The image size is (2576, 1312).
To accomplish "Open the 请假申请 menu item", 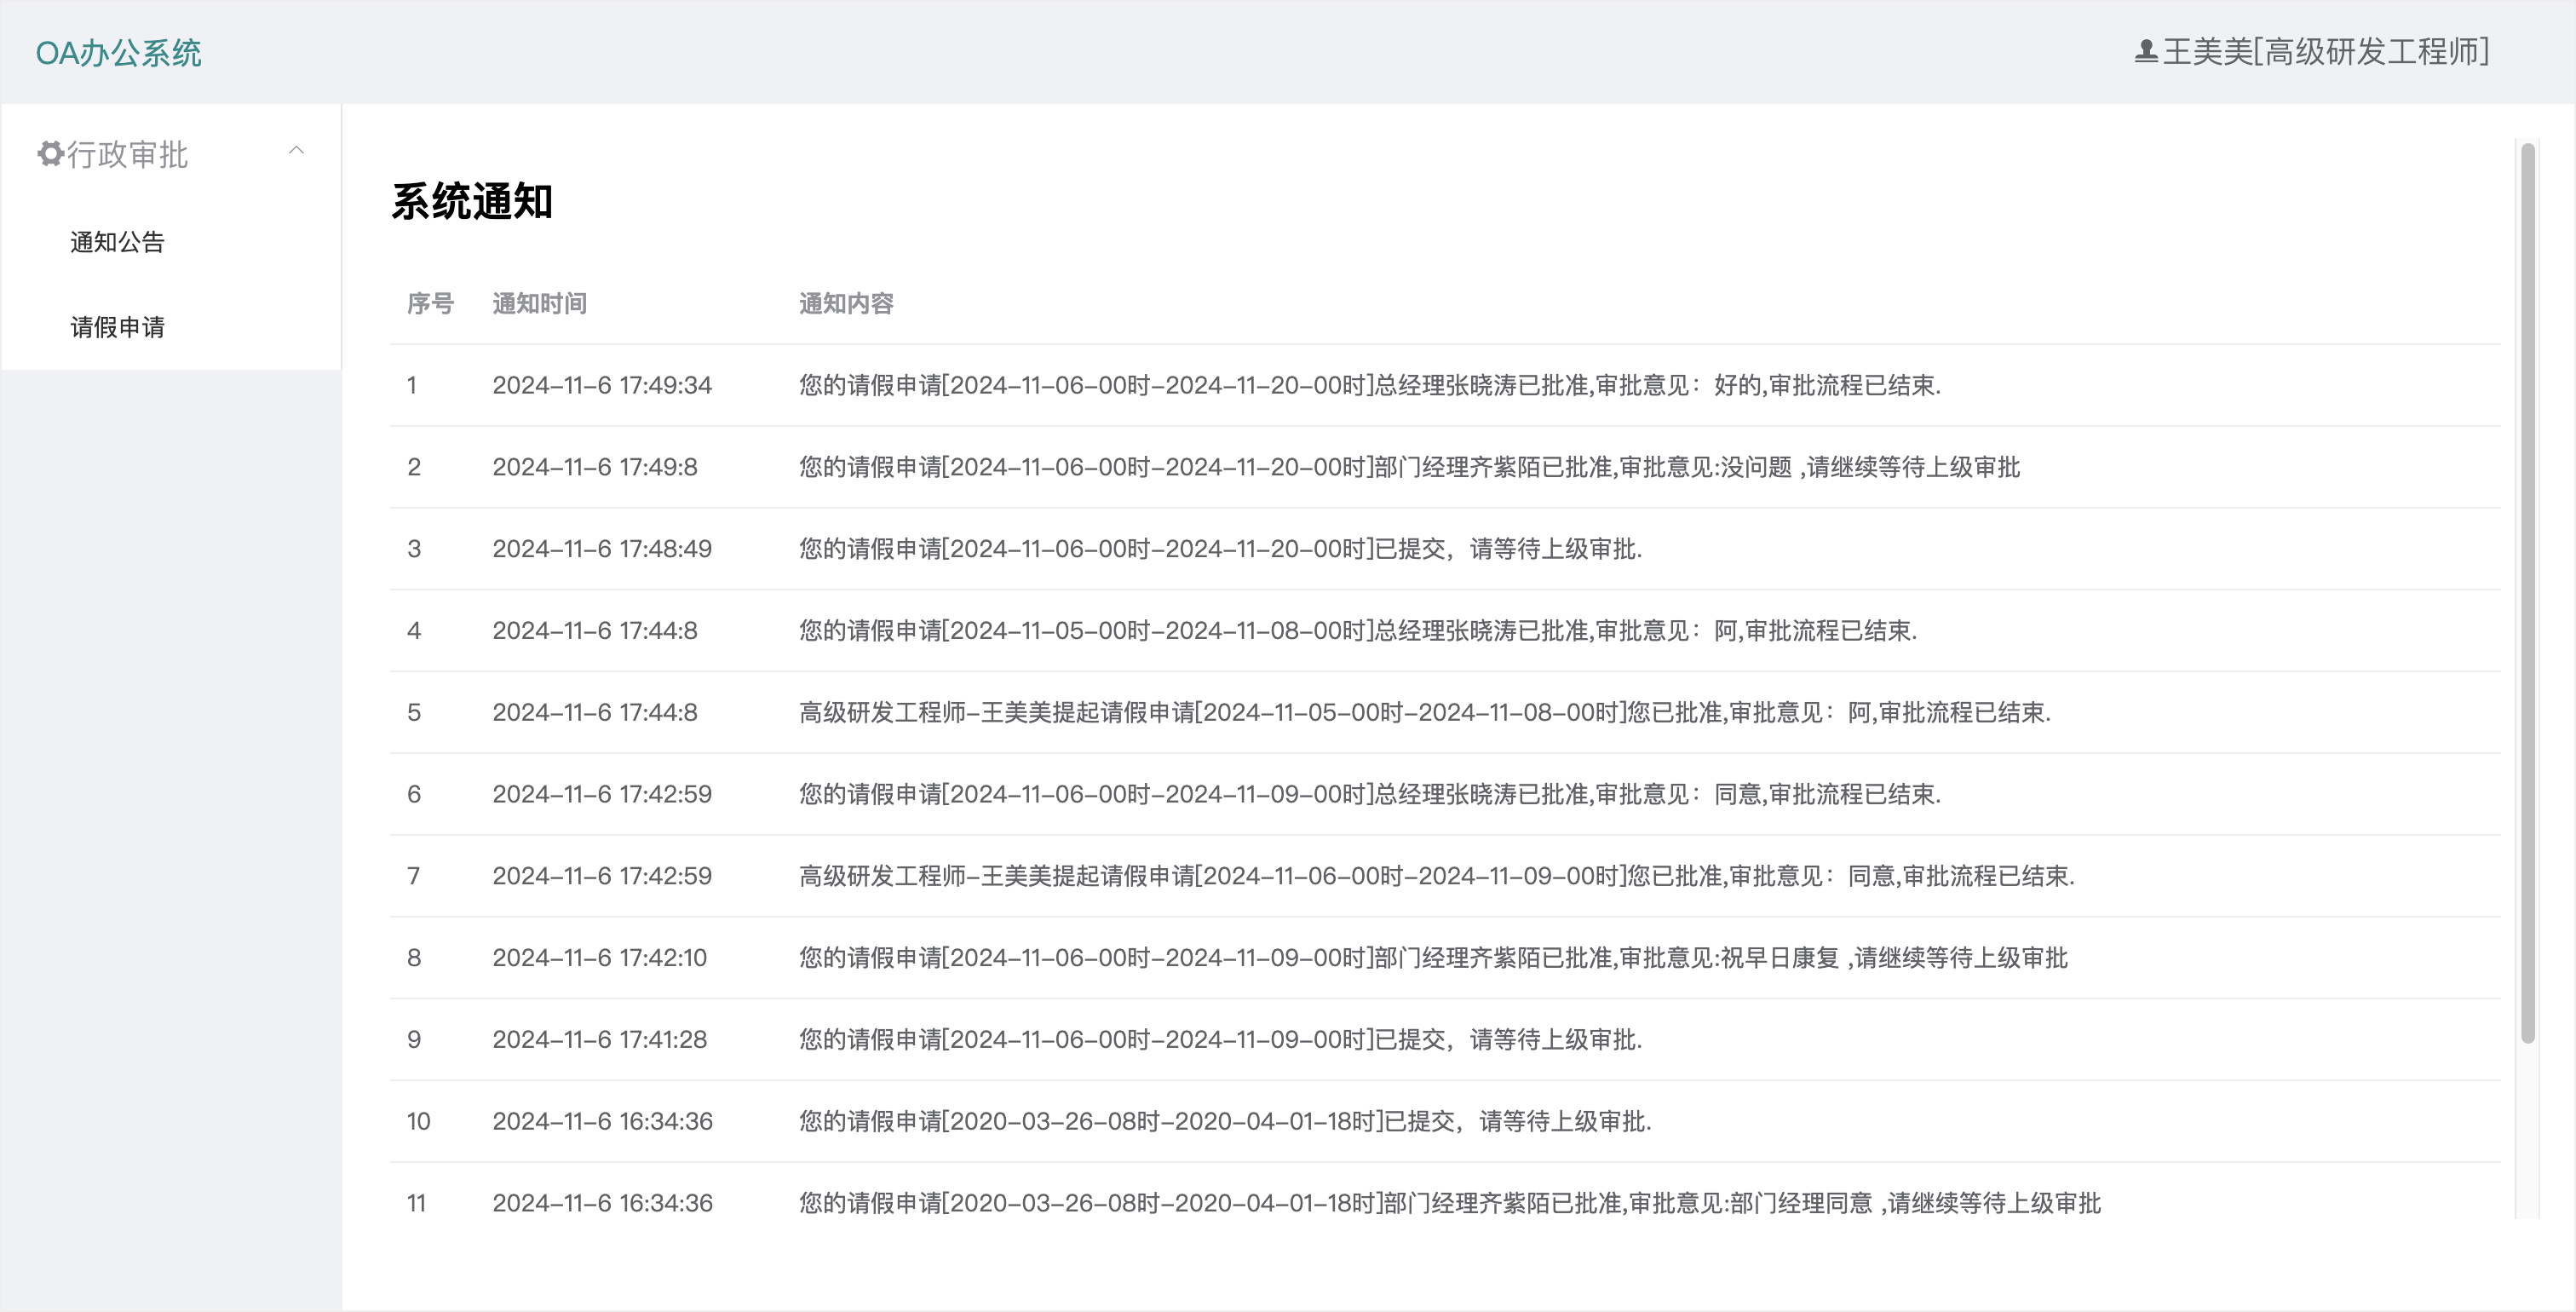I will 117,327.
